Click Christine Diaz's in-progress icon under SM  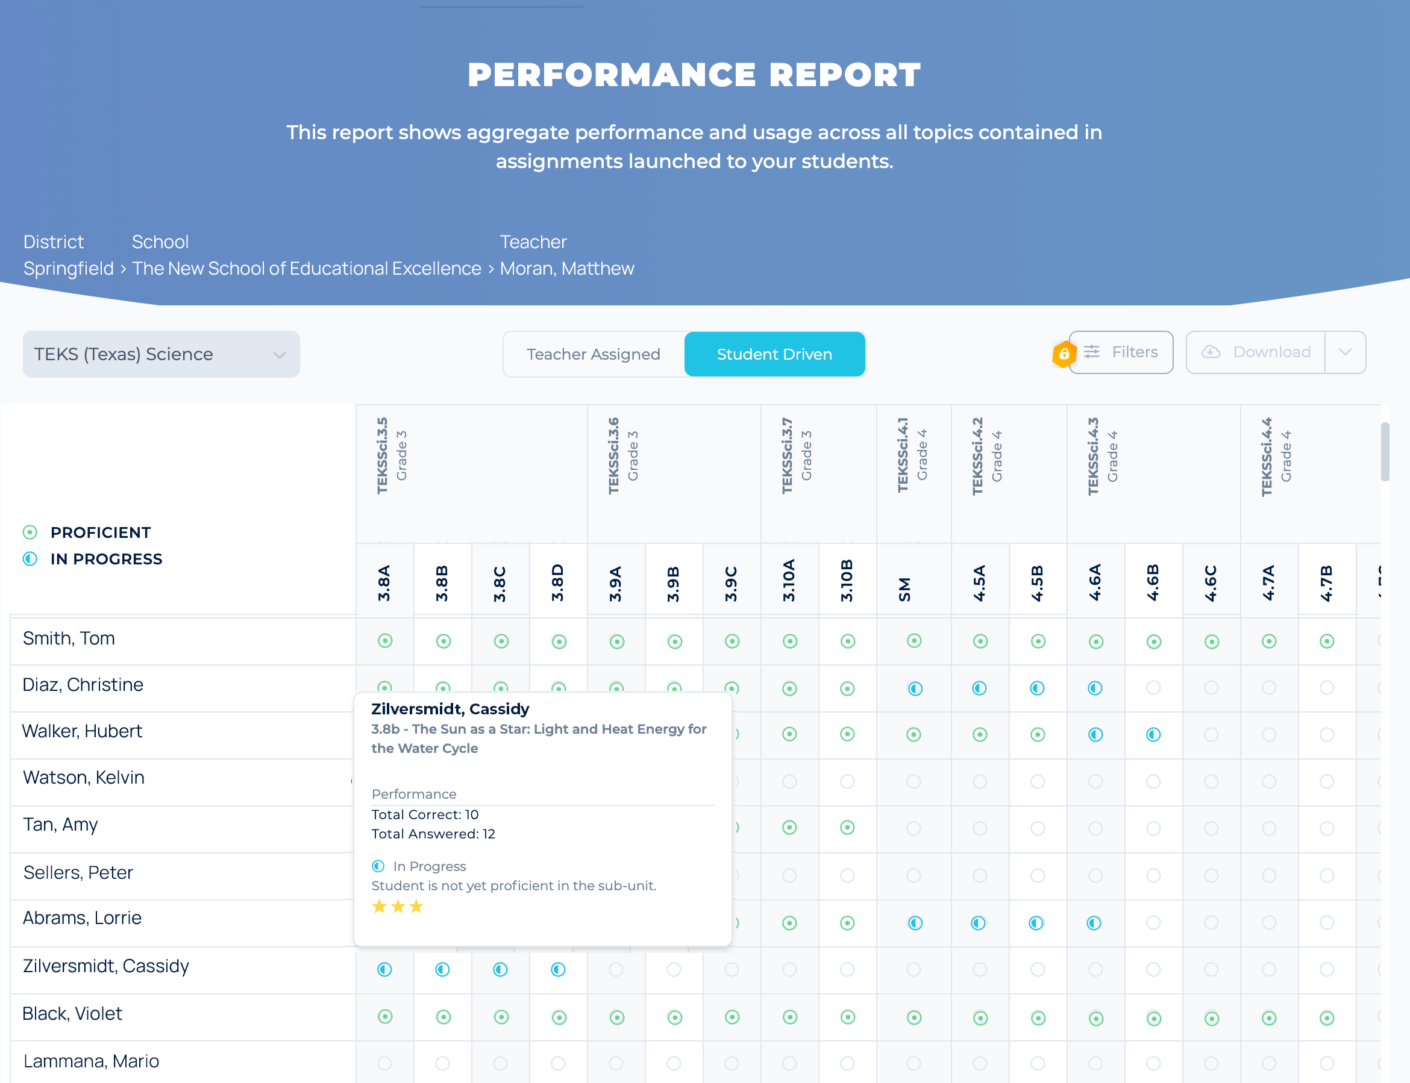[914, 688]
